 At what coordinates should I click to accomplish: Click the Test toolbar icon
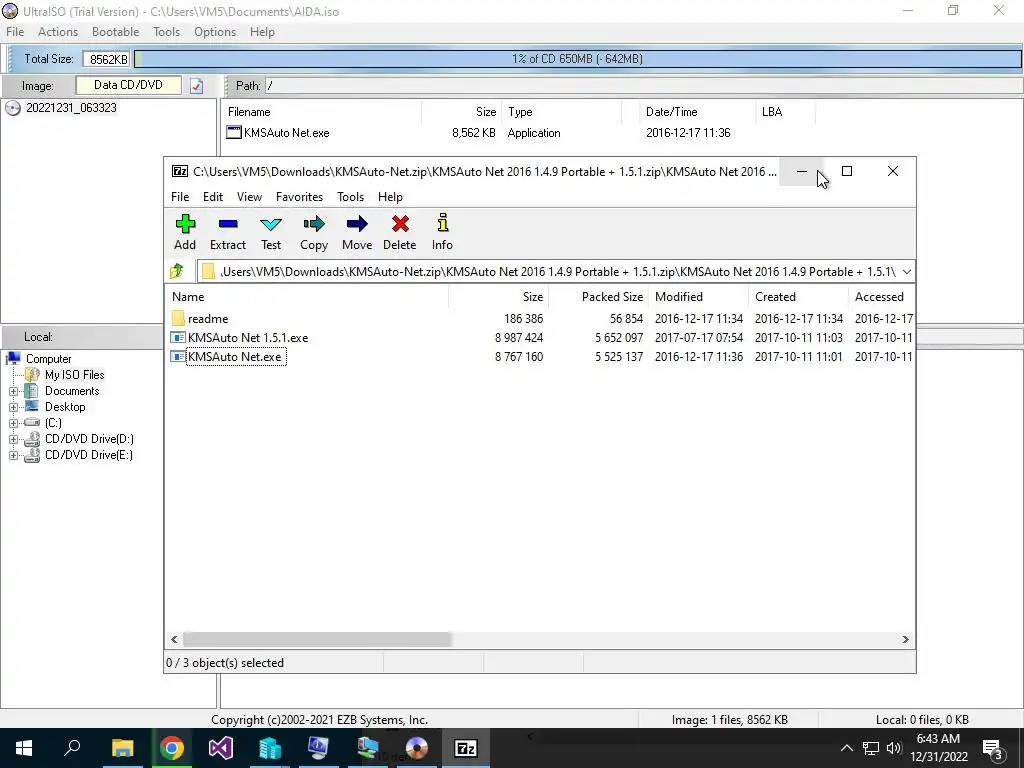pyautogui.click(x=271, y=224)
